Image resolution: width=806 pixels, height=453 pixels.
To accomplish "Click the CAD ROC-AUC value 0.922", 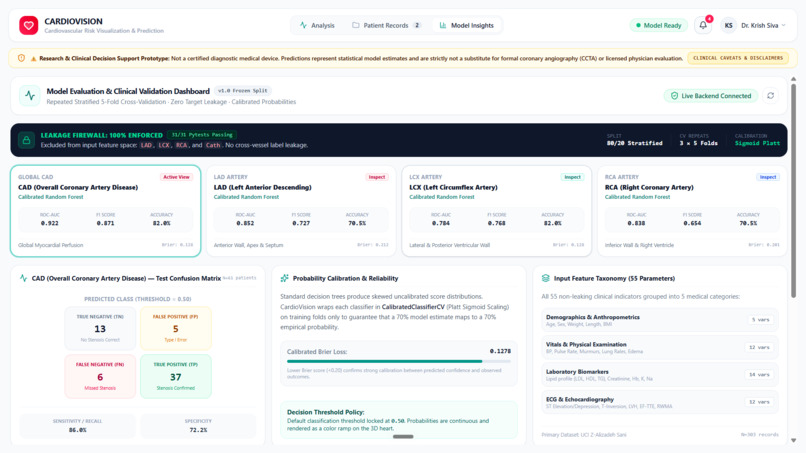I will [x=49, y=223].
